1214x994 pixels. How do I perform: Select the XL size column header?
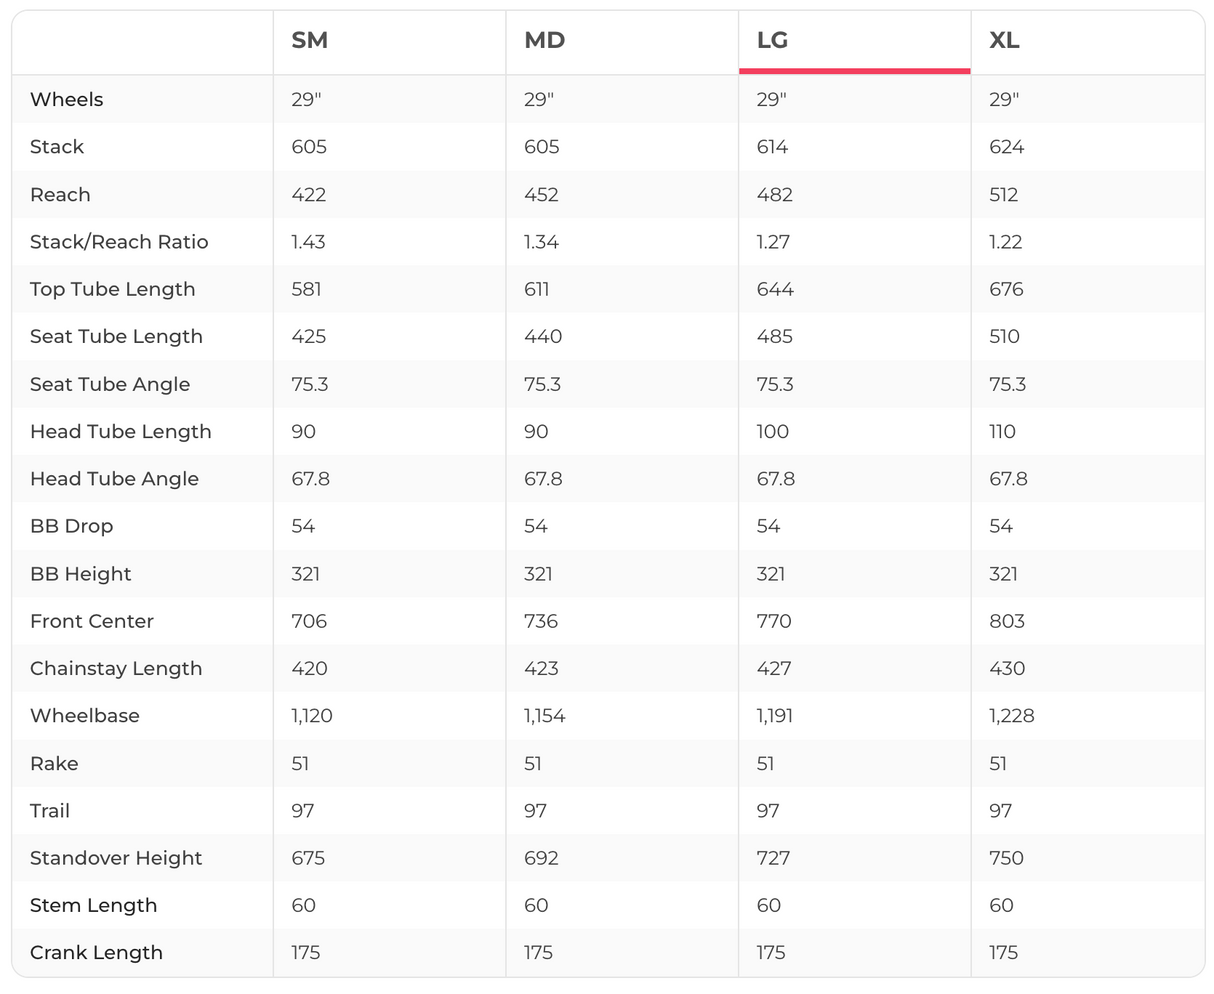click(1005, 41)
